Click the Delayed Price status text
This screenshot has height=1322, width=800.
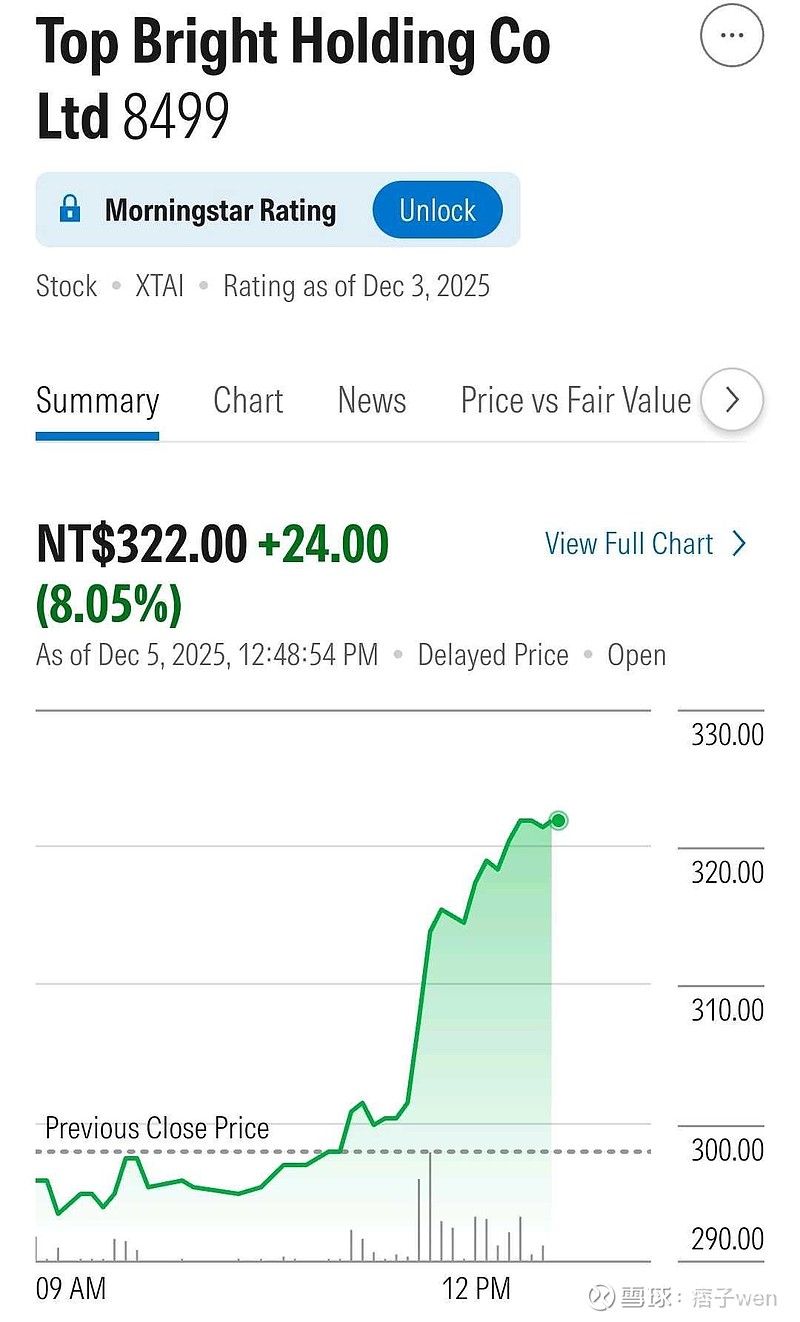(493, 656)
